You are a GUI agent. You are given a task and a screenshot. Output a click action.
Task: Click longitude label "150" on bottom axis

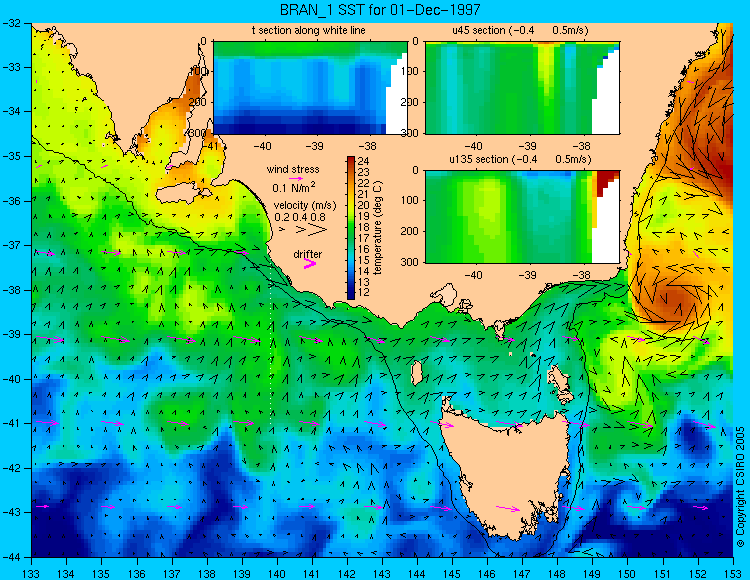pos(627,573)
